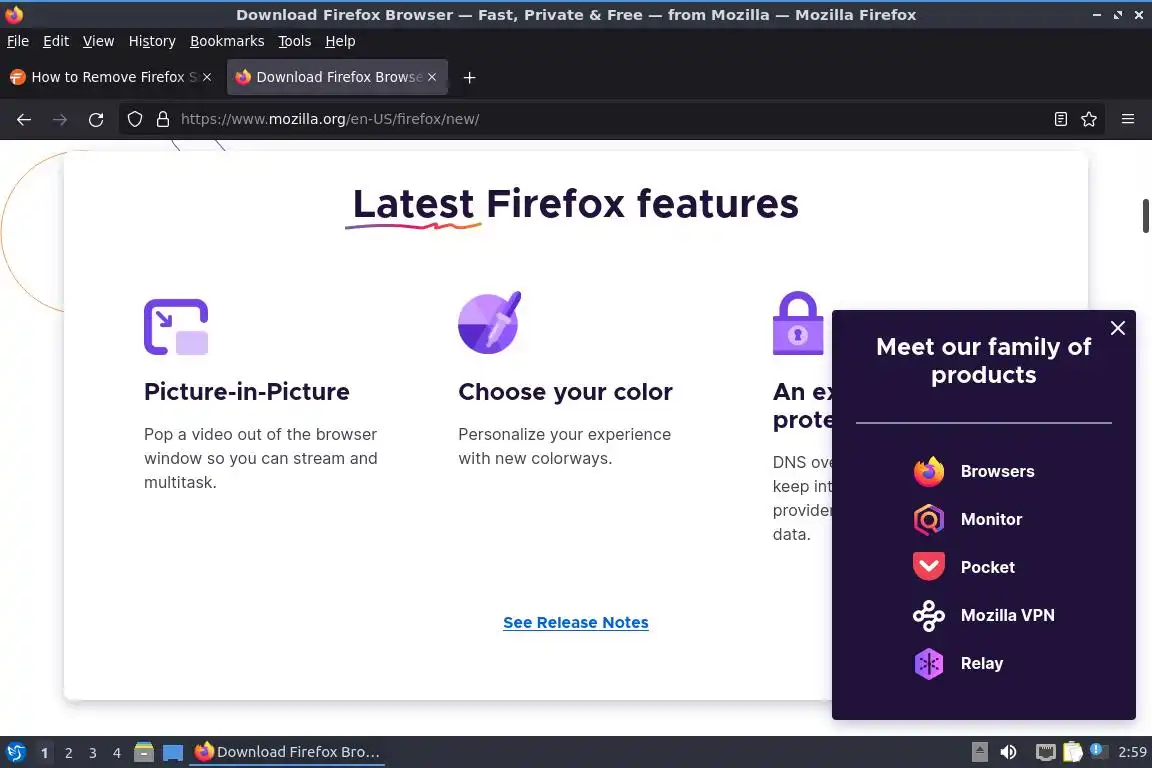
Task: Click the URL address bar field
Action: tap(610, 119)
